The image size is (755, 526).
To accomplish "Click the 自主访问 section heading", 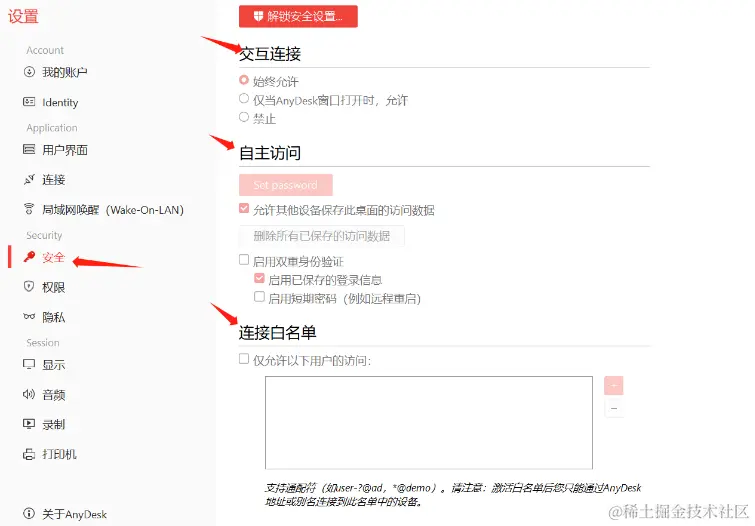I will (270, 153).
